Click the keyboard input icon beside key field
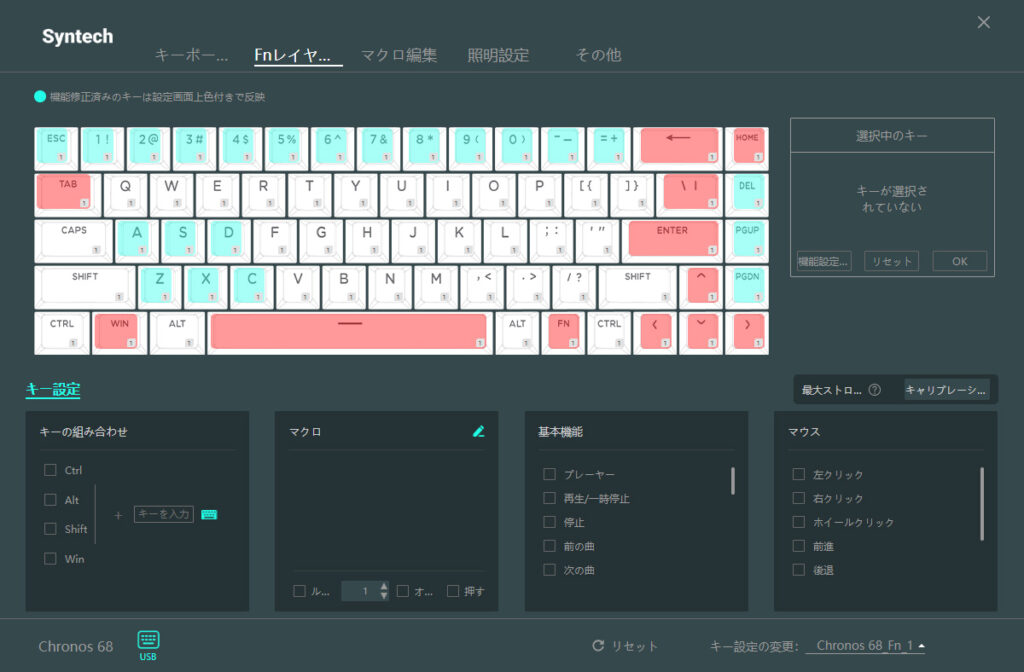This screenshot has width=1024, height=672. (x=209, y=515)
